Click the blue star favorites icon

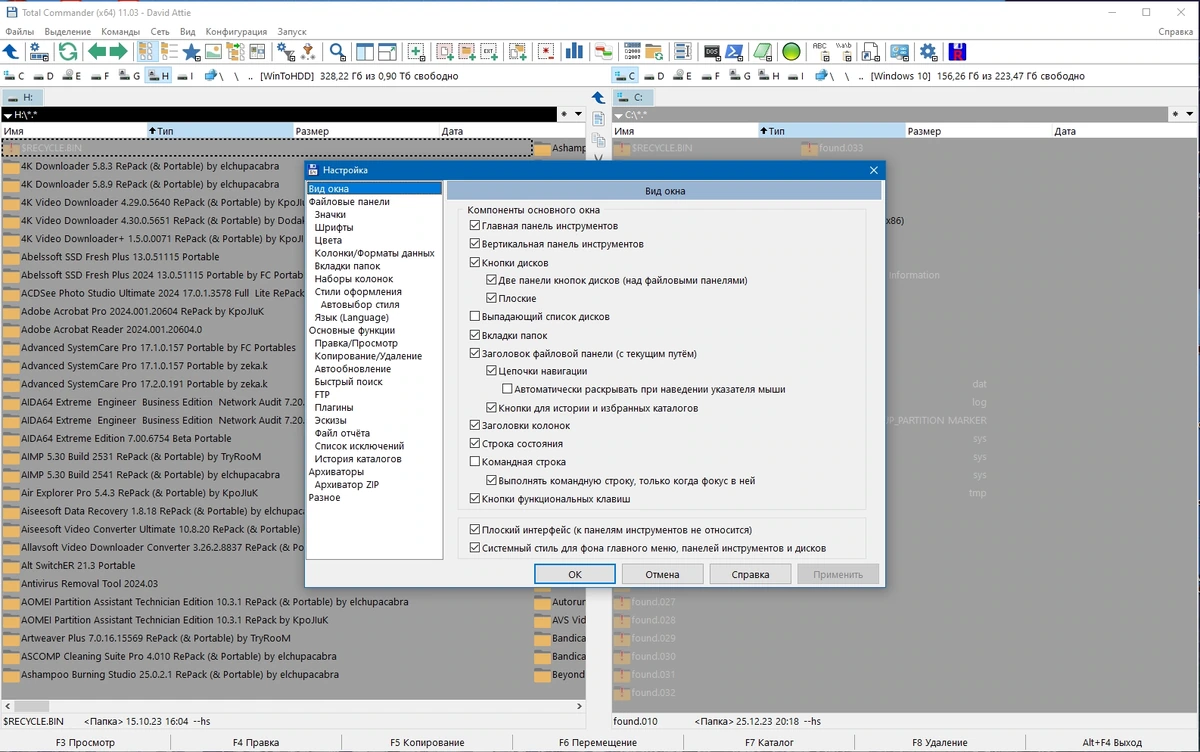point(191,52)
